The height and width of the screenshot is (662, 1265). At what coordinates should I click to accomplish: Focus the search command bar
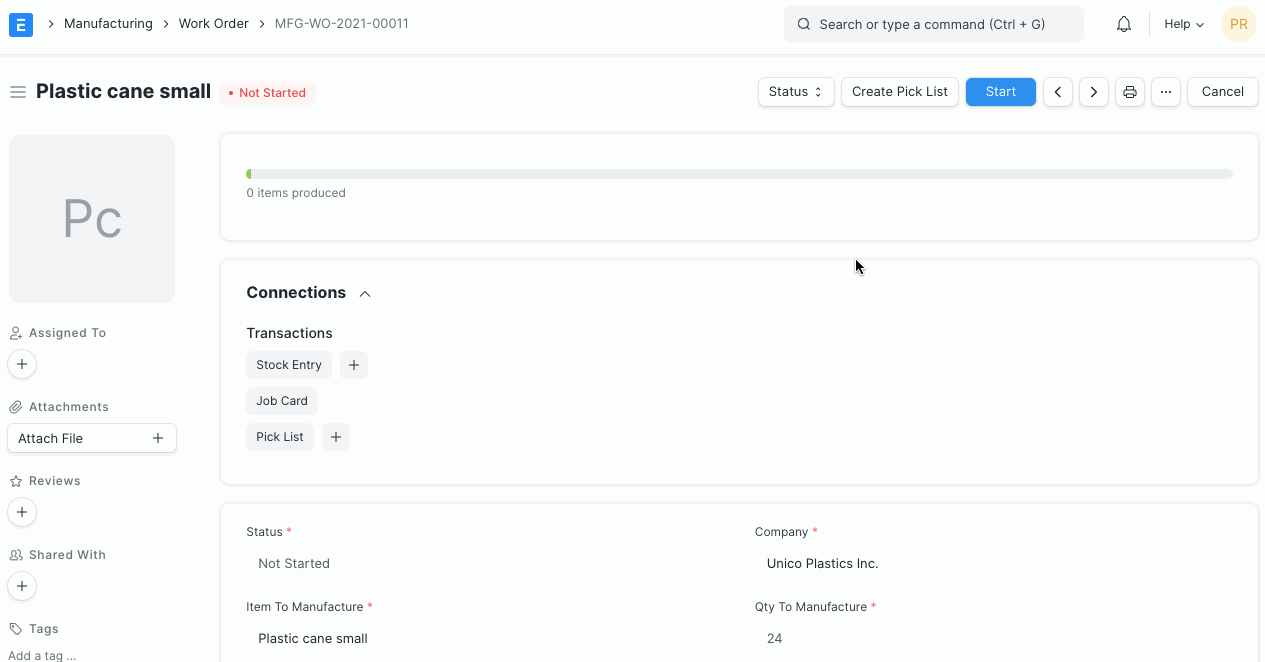pos(933,24)
